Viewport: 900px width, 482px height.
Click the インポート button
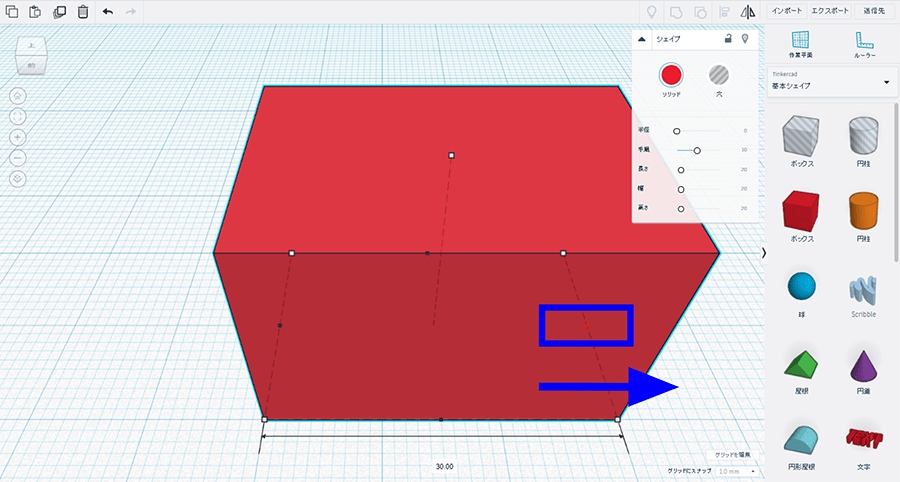coord(787,11)
